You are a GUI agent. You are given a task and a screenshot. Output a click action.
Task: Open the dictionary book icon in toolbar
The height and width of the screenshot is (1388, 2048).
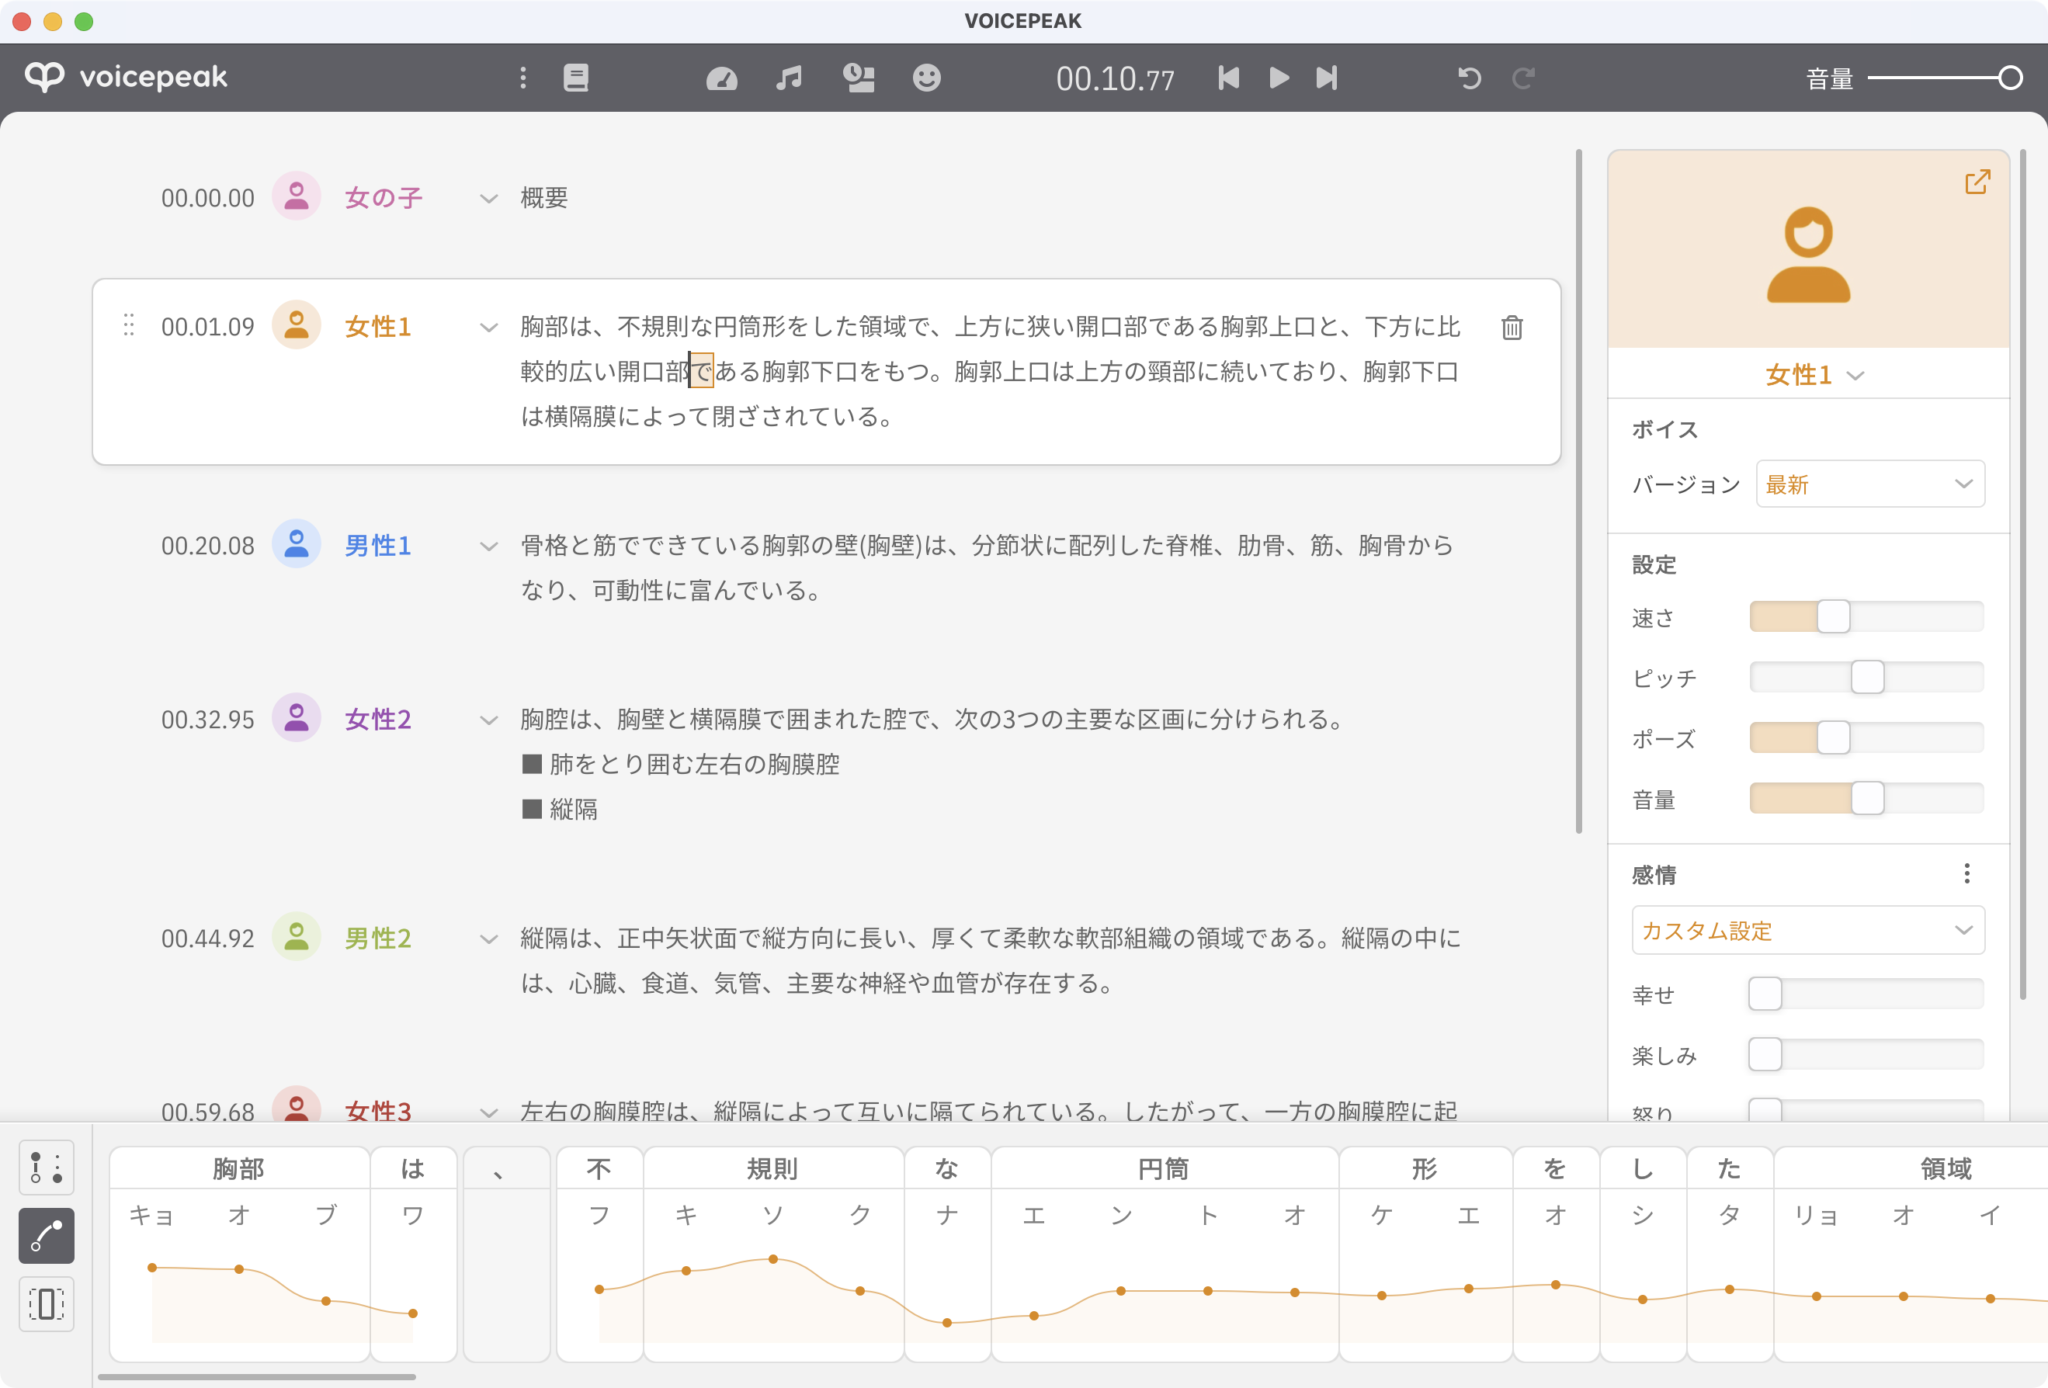576,78
